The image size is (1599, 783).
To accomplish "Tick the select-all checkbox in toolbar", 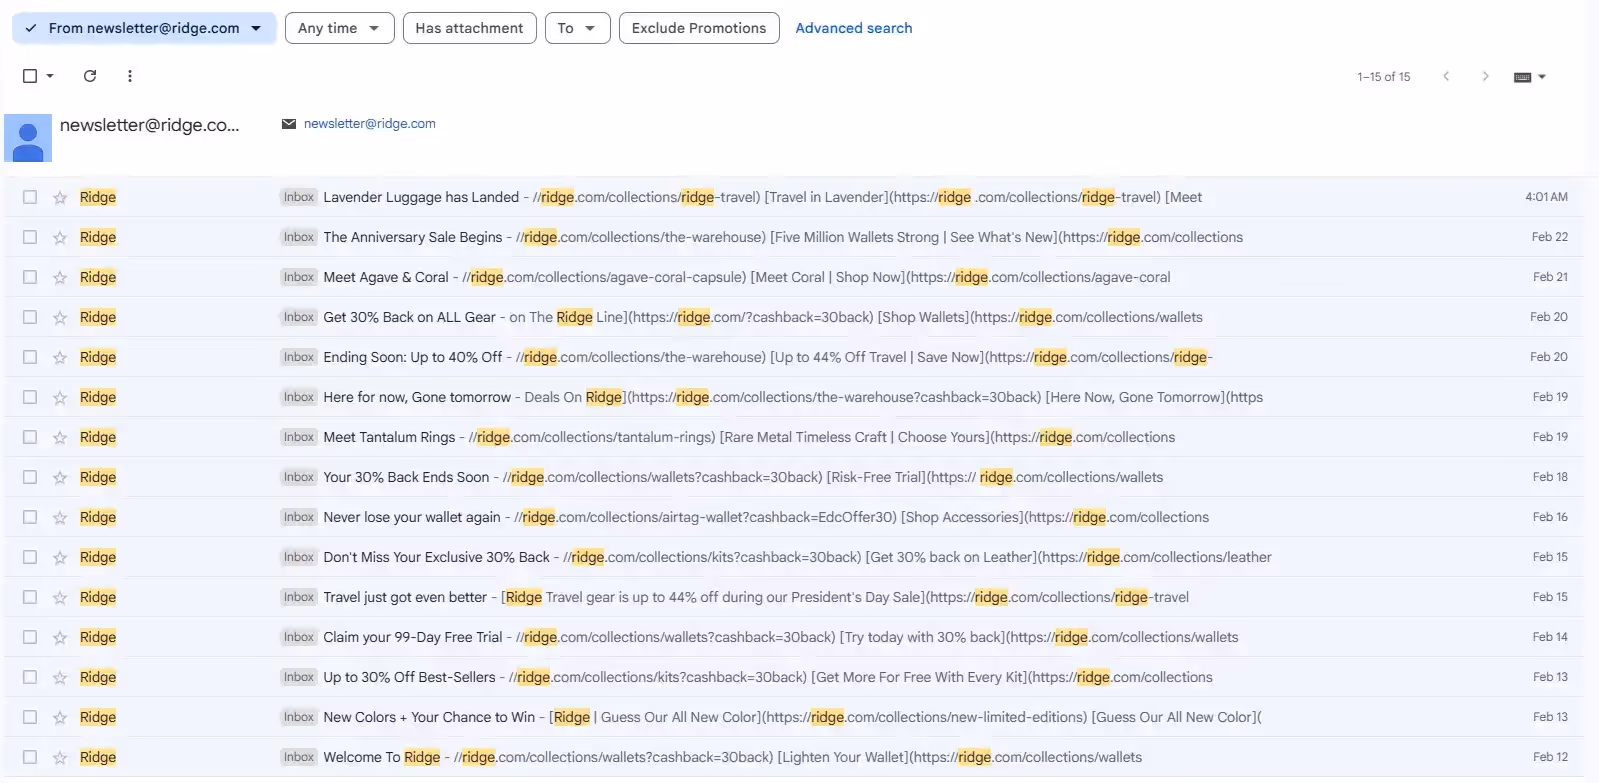I will 30,76.
